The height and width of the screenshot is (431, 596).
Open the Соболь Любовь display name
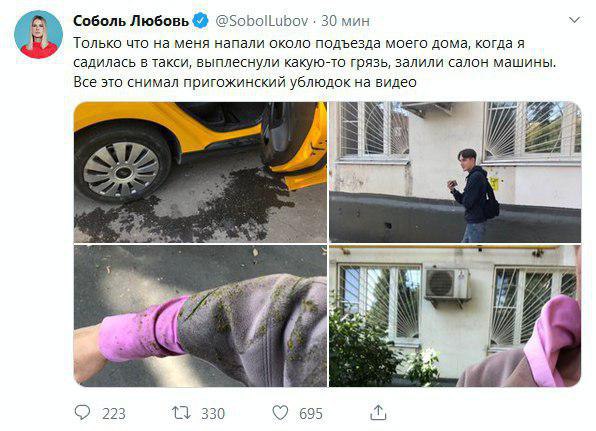point(131,21)
